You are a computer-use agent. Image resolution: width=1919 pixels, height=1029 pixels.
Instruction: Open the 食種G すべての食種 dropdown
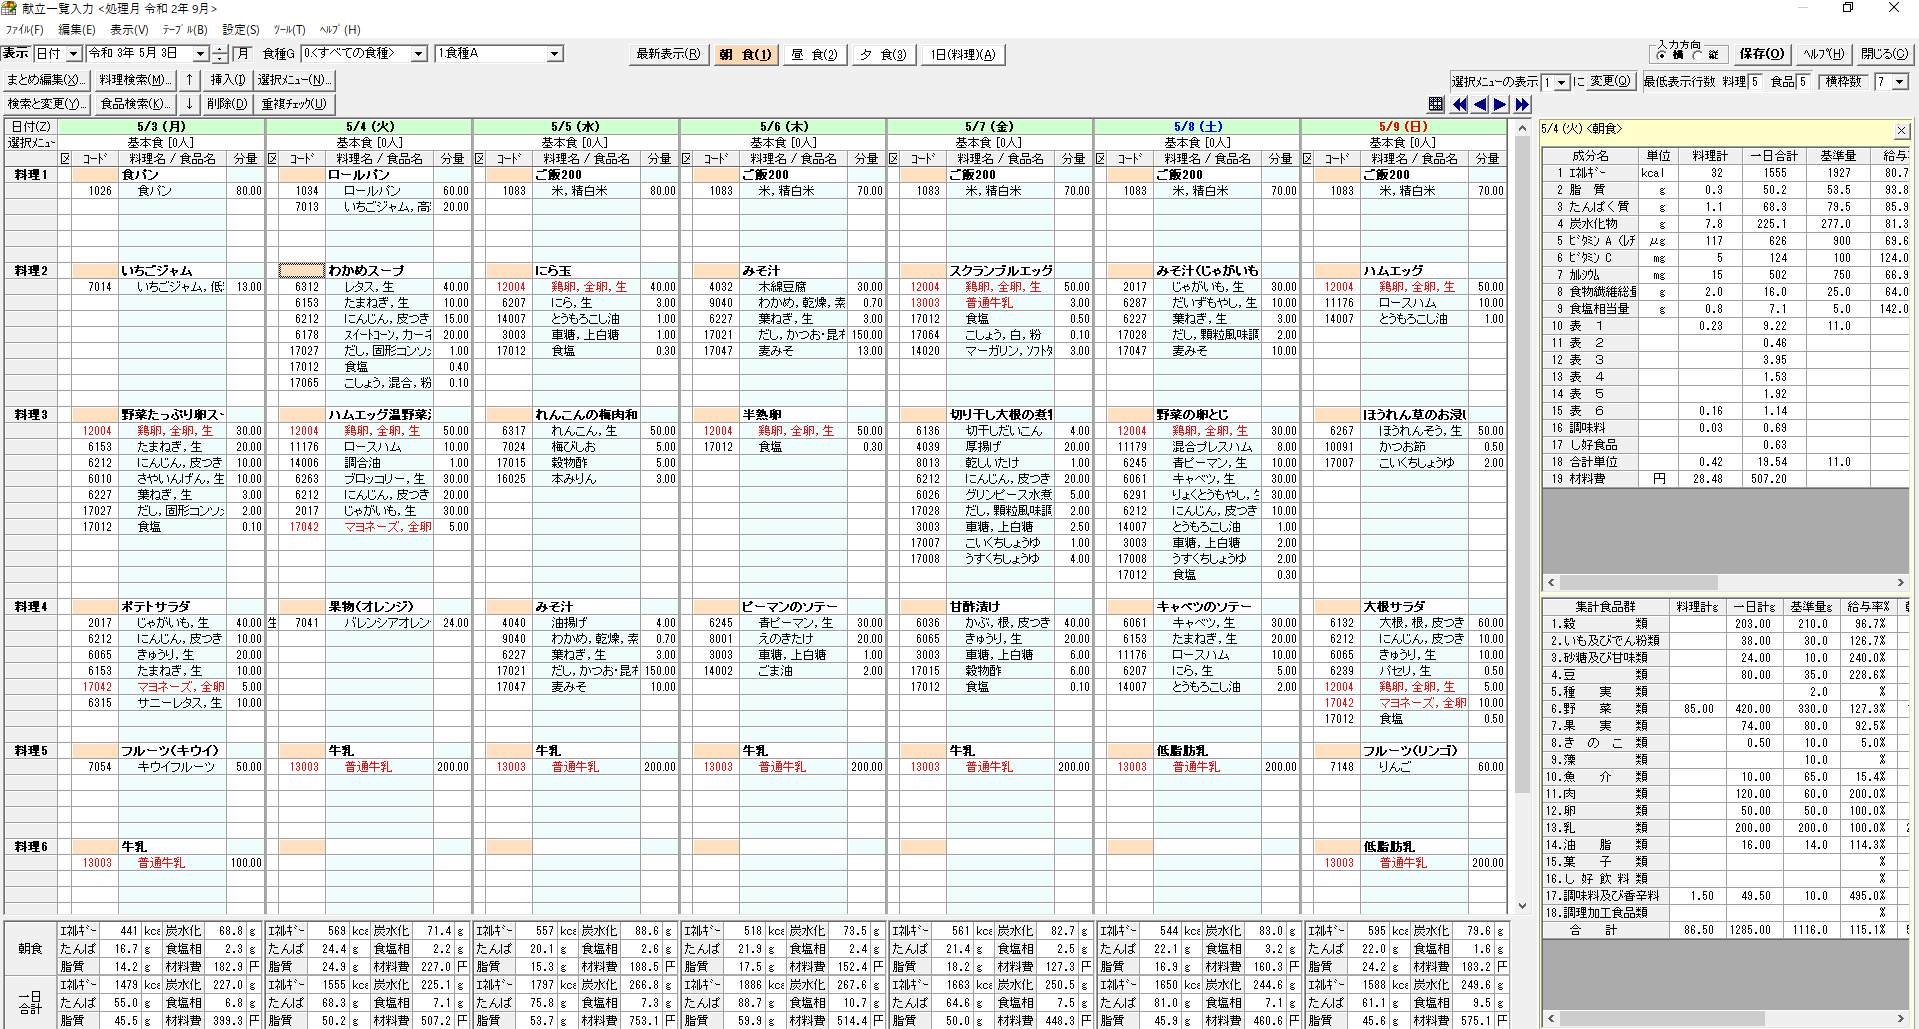point(419,54)
